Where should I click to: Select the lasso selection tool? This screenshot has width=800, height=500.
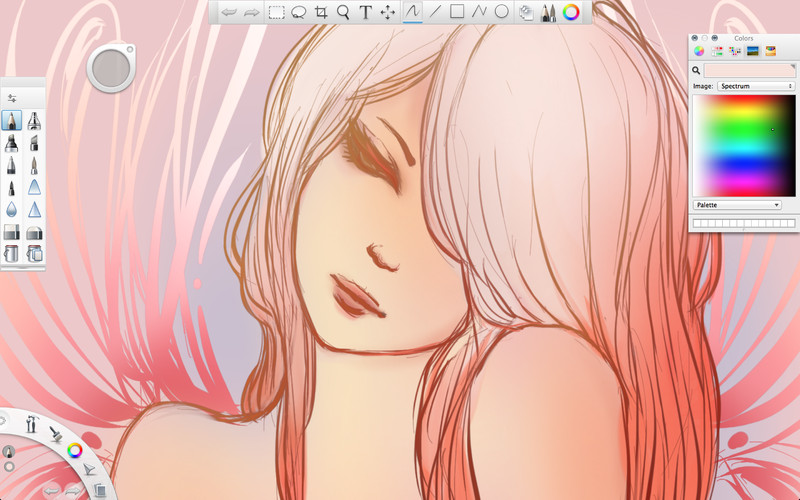tap(298, 12)
